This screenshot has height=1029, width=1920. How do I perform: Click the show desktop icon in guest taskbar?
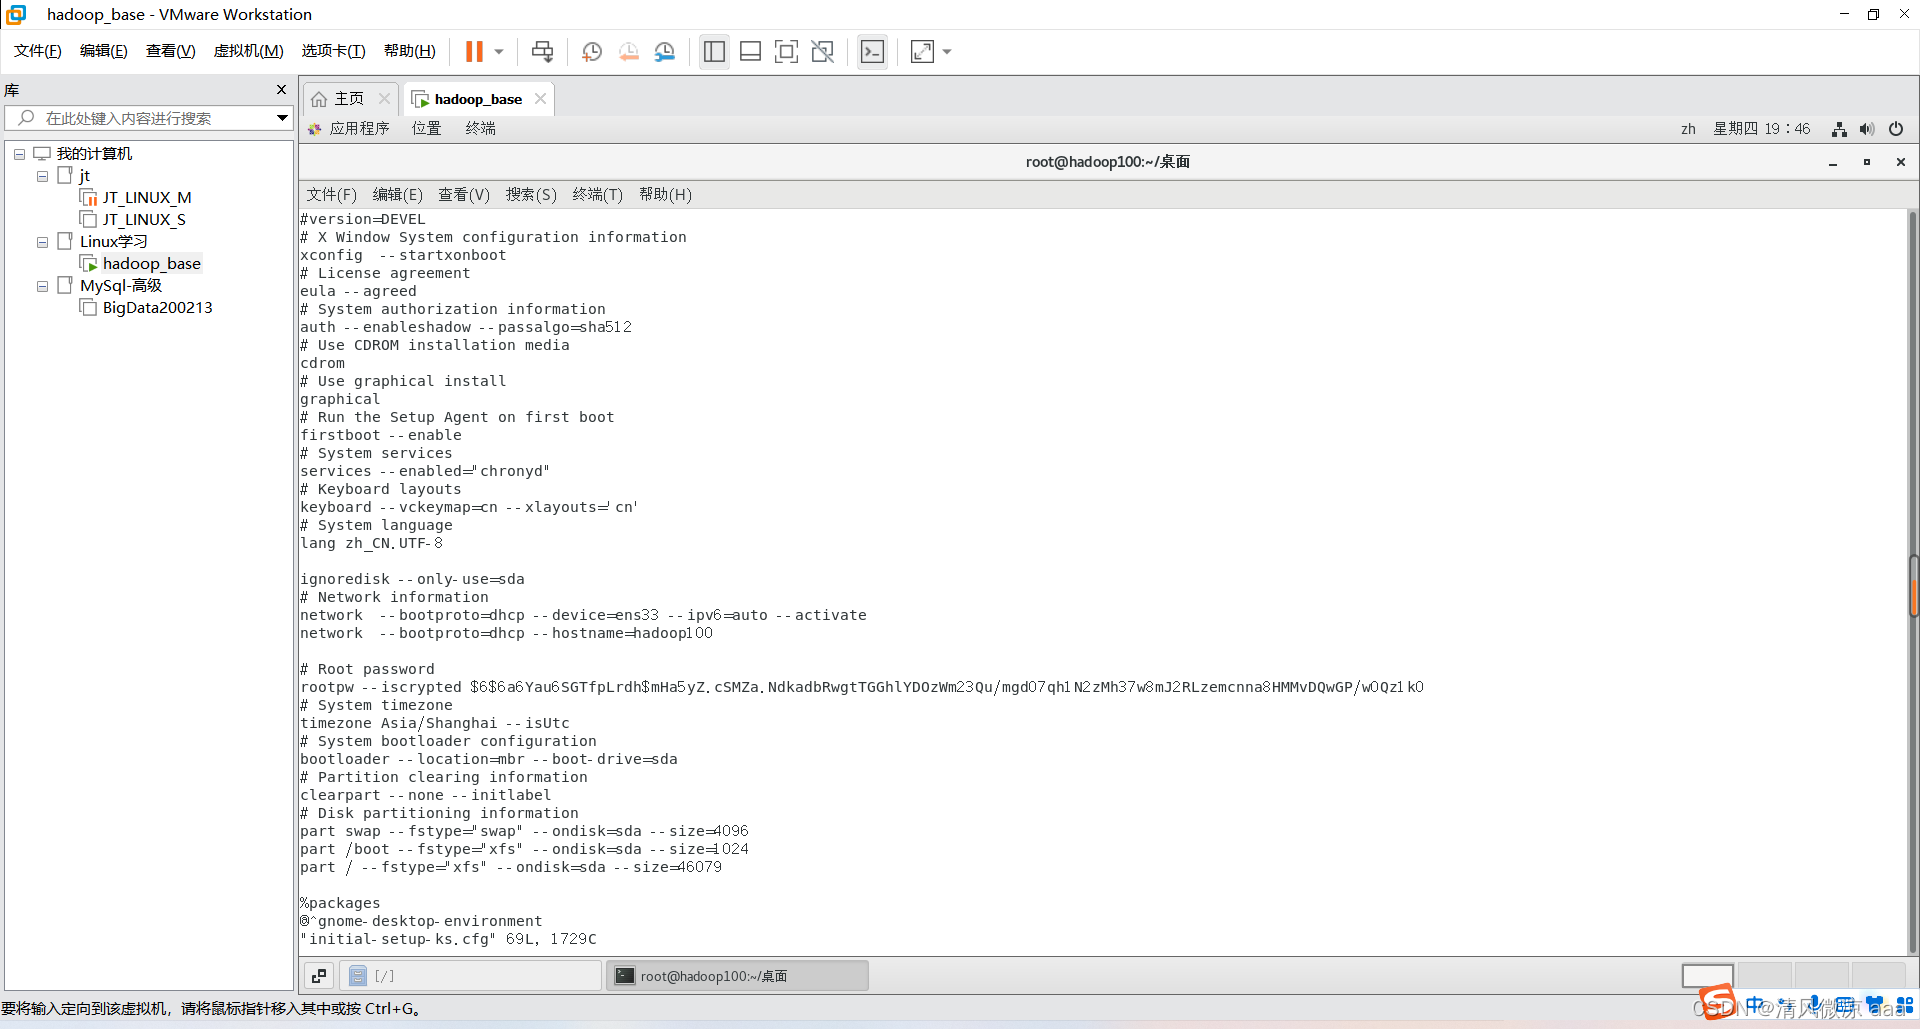point(319,976)
